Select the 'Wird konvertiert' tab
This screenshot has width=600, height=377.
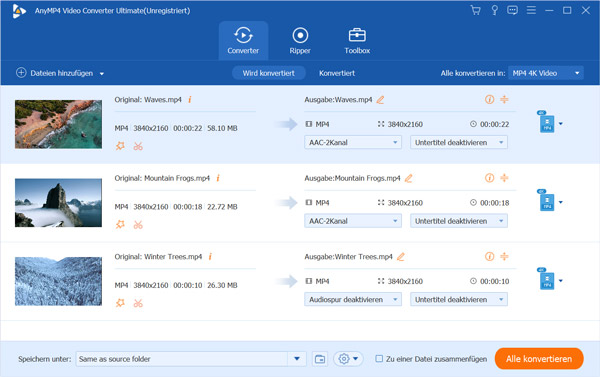(269, 73)
